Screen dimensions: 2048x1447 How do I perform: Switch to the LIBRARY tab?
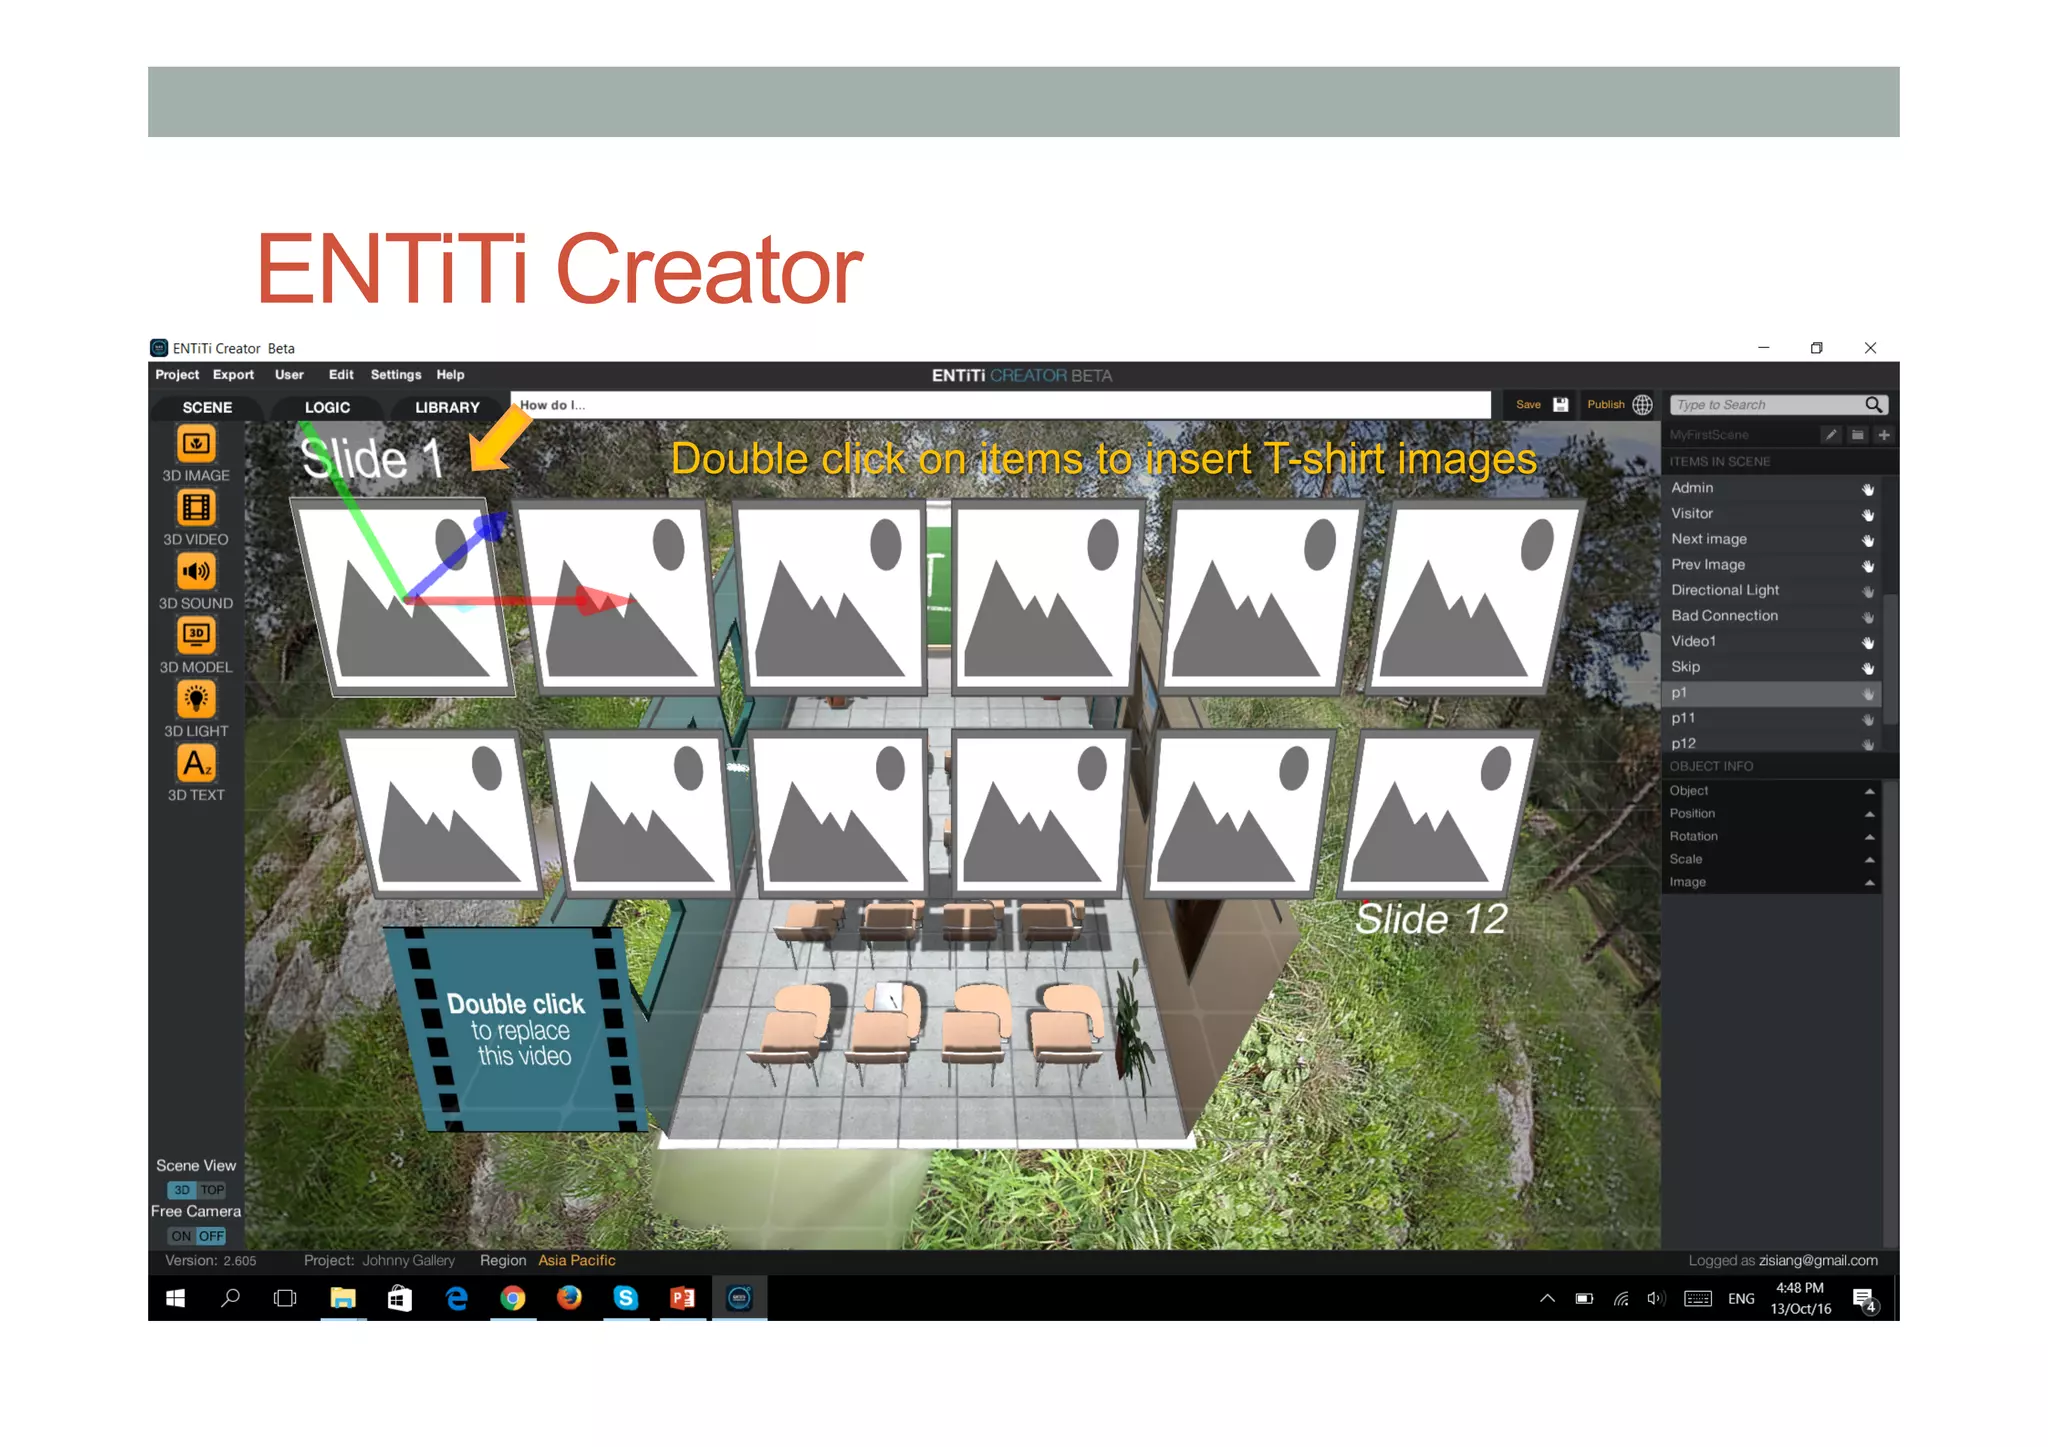coord(447,407)
